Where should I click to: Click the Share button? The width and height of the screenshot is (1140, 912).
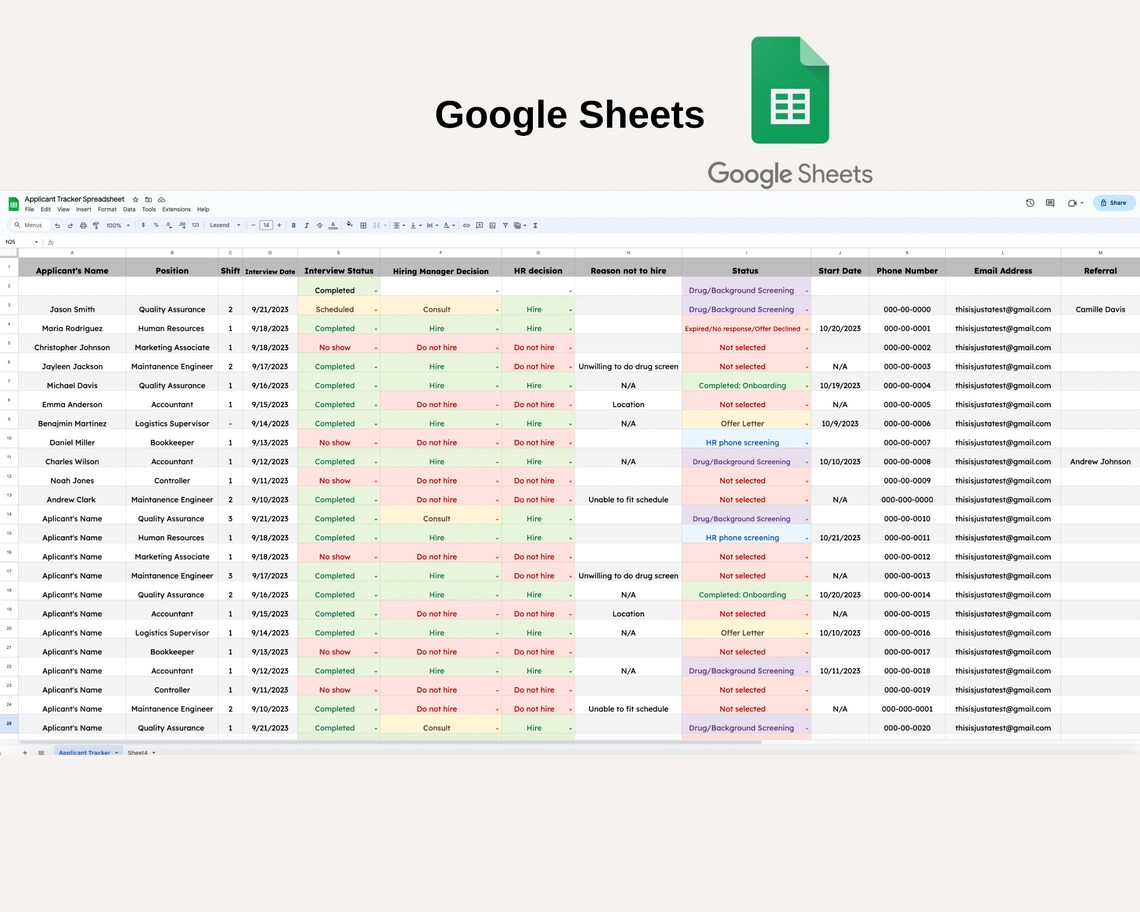(1113, 202)
